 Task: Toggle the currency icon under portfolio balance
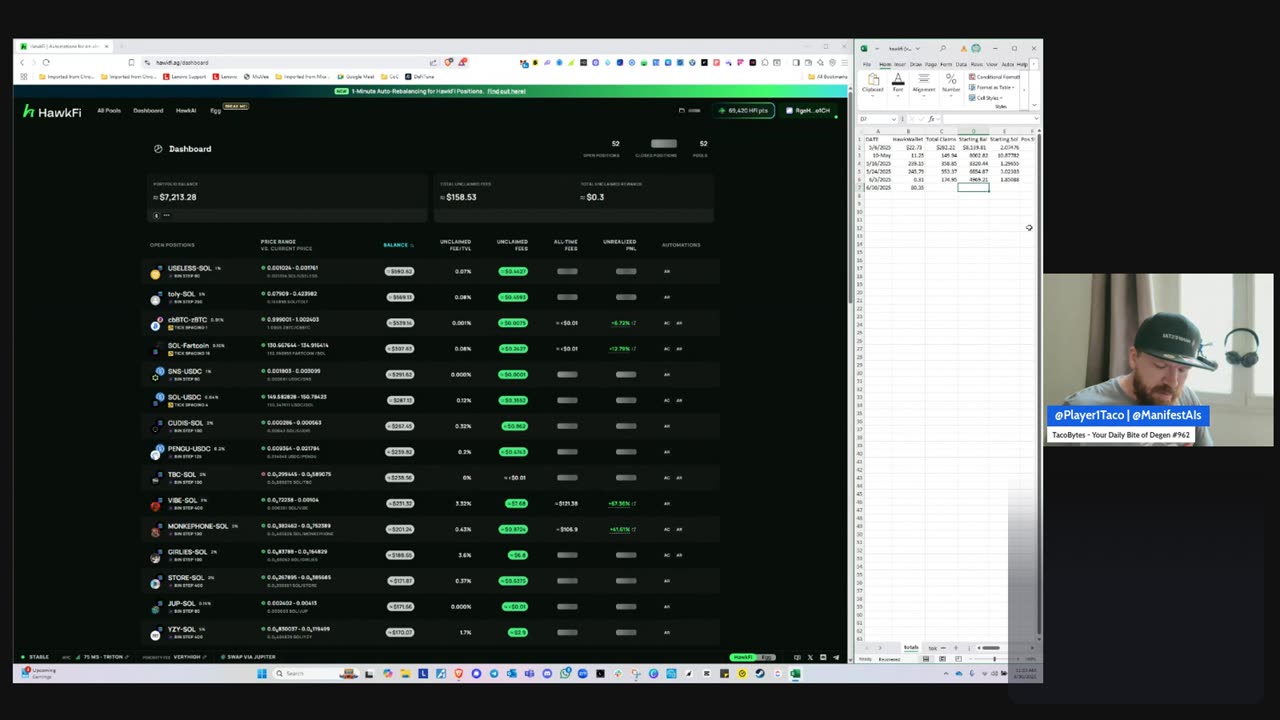coord(156,215)
